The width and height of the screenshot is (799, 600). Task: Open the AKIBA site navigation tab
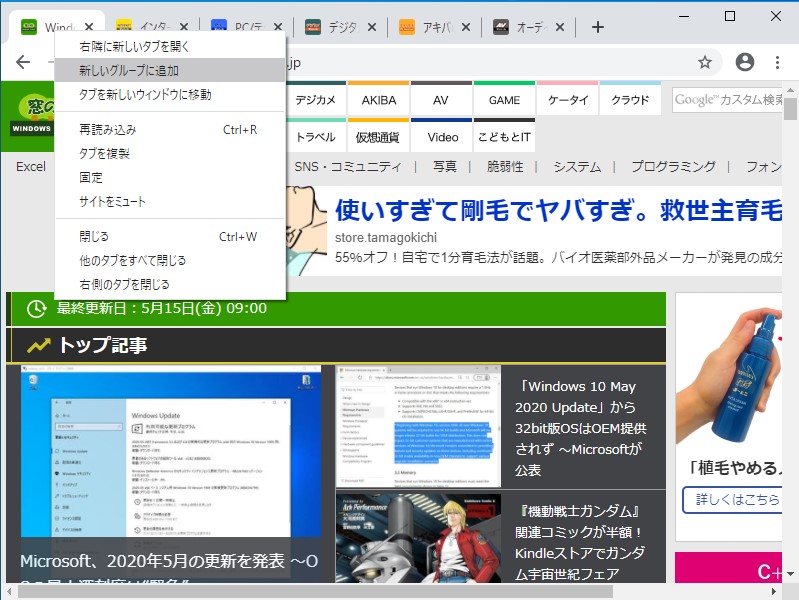379,99
